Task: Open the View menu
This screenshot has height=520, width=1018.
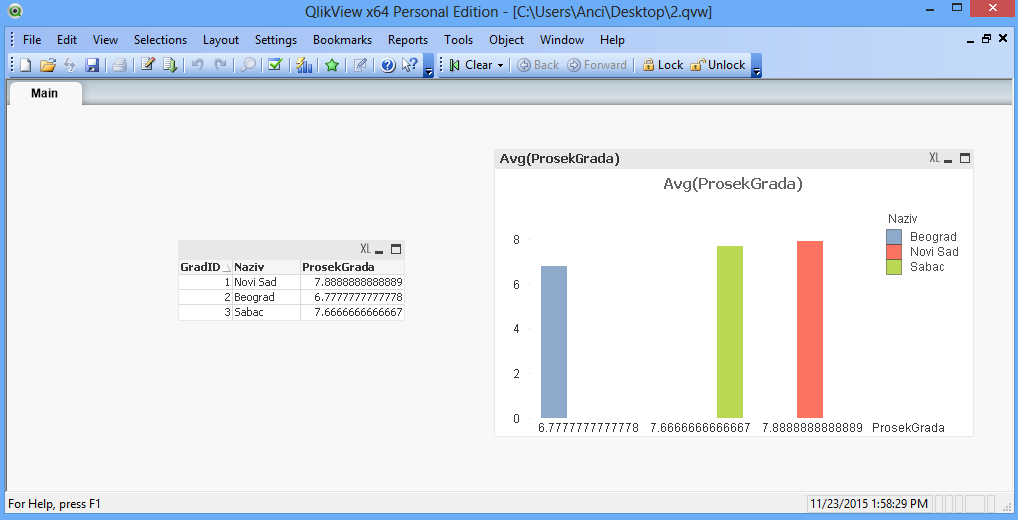Action: coord(105,40)
